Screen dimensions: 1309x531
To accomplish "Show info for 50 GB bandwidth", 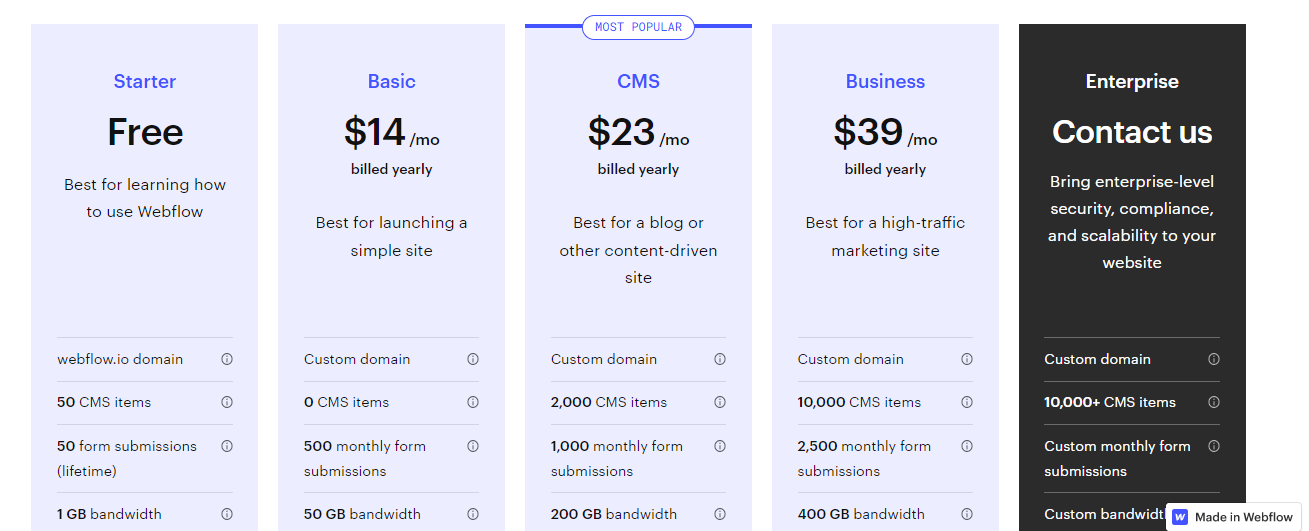I will tap(473, 514).
